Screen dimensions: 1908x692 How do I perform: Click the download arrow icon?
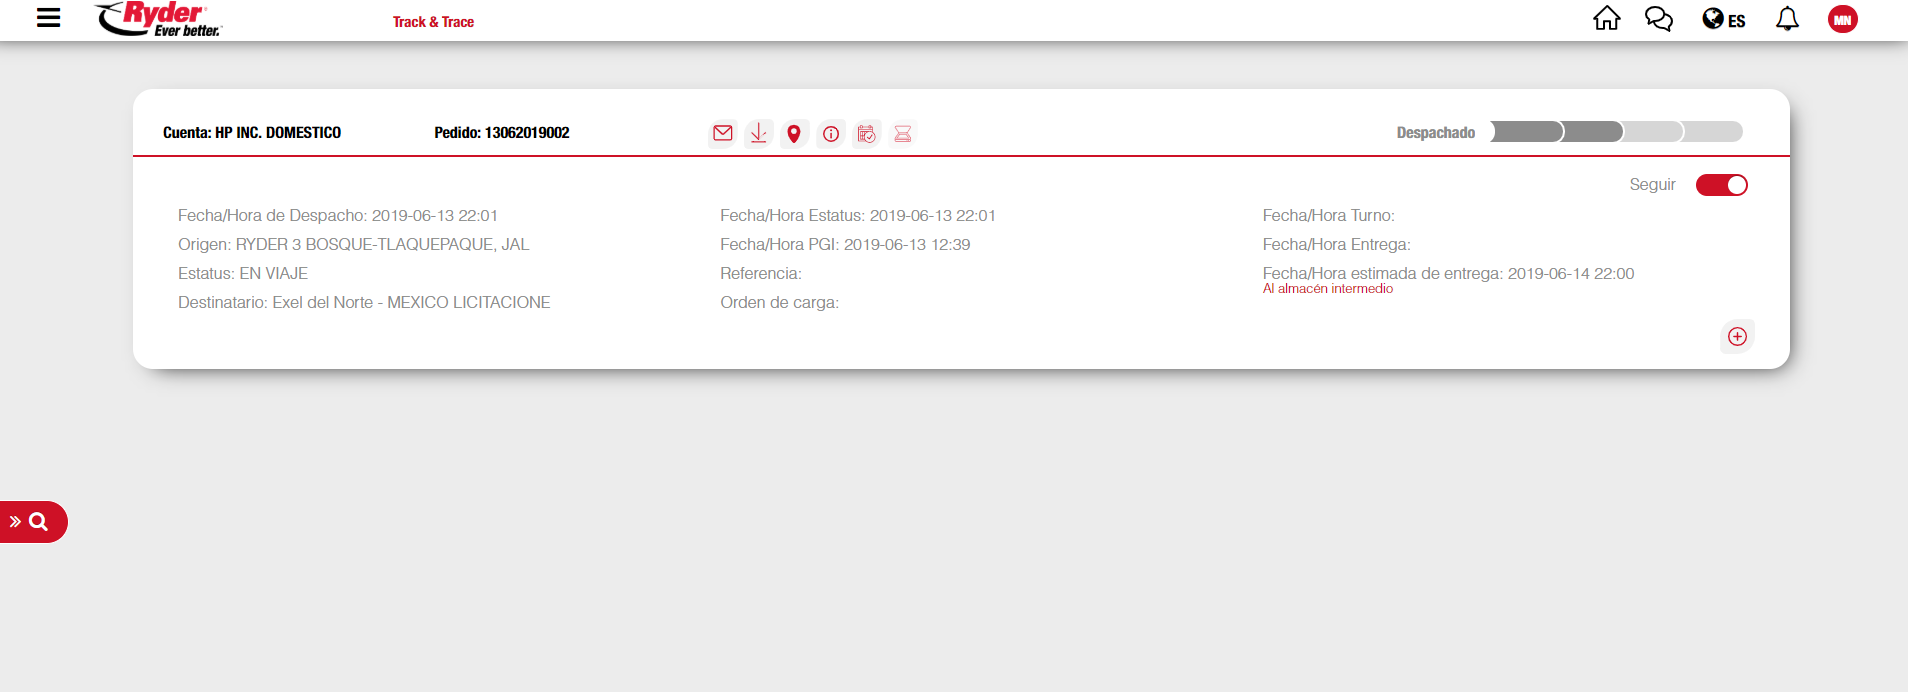pyautogui.click(x=758, y=133)
